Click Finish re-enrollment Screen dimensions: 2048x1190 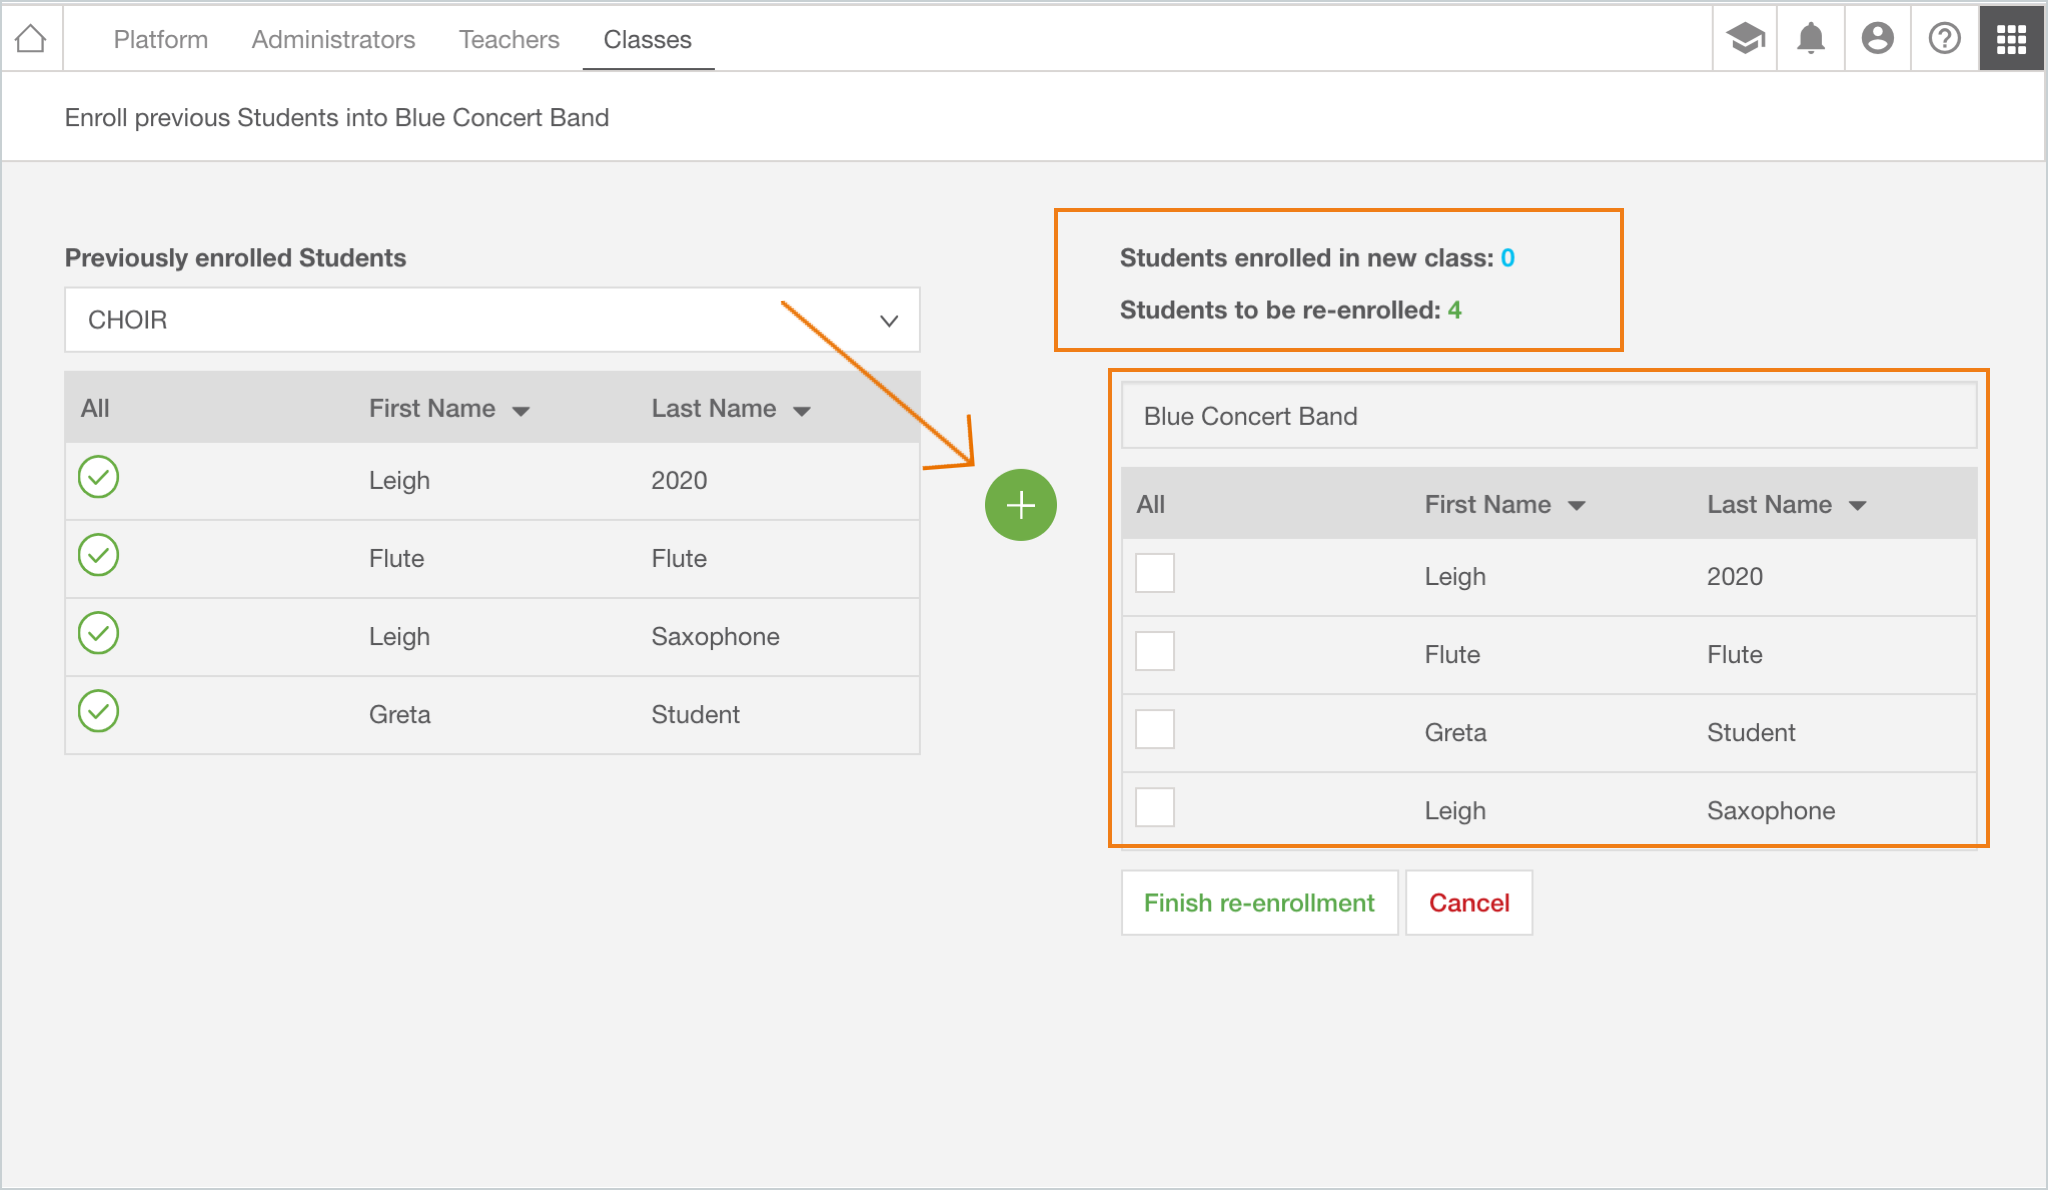pyautogui.click(x=1259, y=903)
